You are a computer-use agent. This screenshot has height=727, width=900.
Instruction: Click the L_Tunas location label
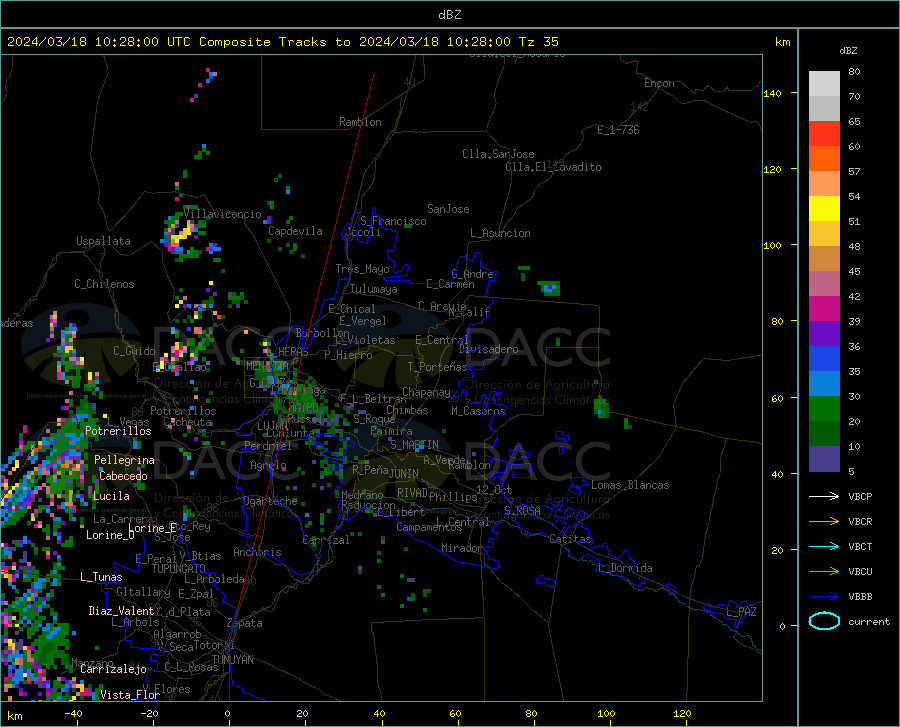(101, 577)
